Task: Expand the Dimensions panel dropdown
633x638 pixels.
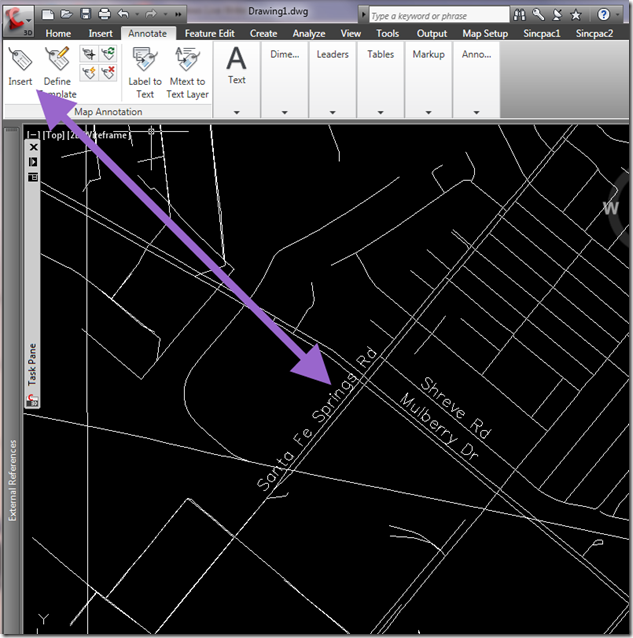Action: tap(285, 112)
